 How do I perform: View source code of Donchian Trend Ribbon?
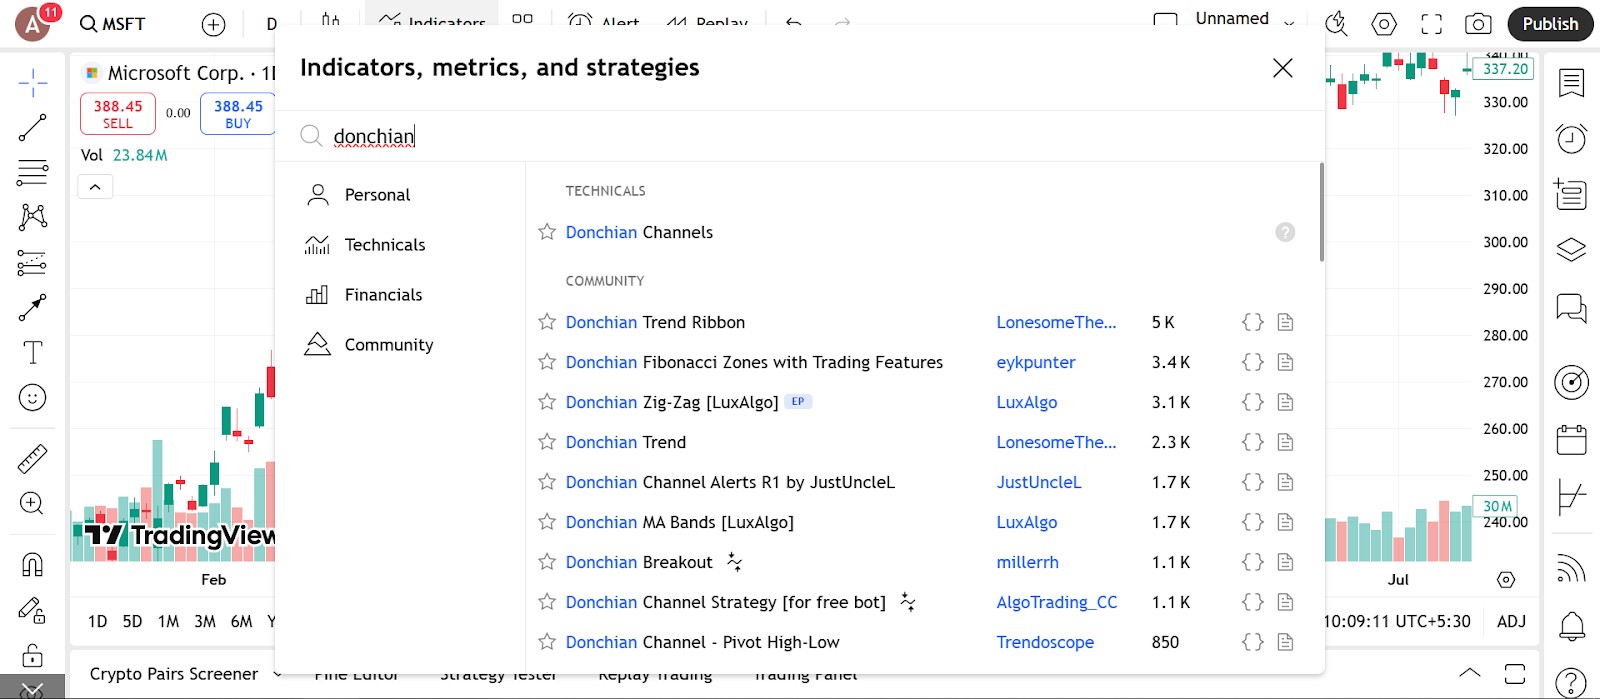1252,322
